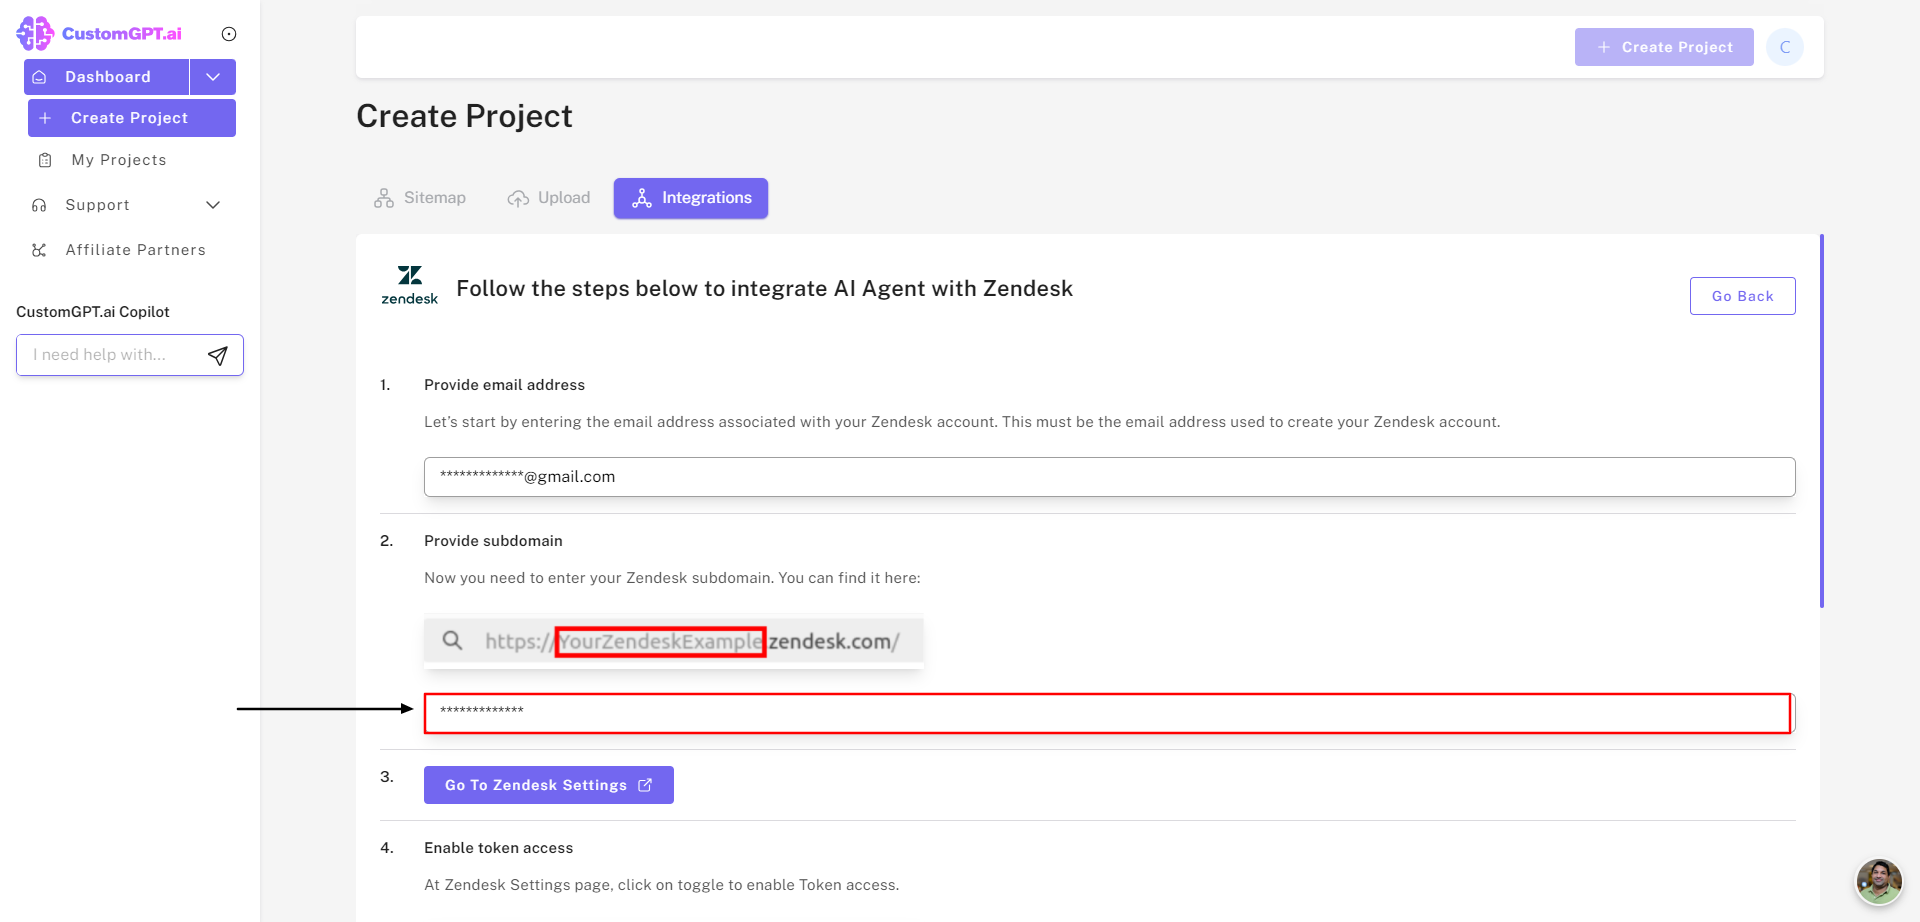The width and height of the screenshot is (1920, 922).
Task: Click Create Project in the sidebar
Action: 132,118
